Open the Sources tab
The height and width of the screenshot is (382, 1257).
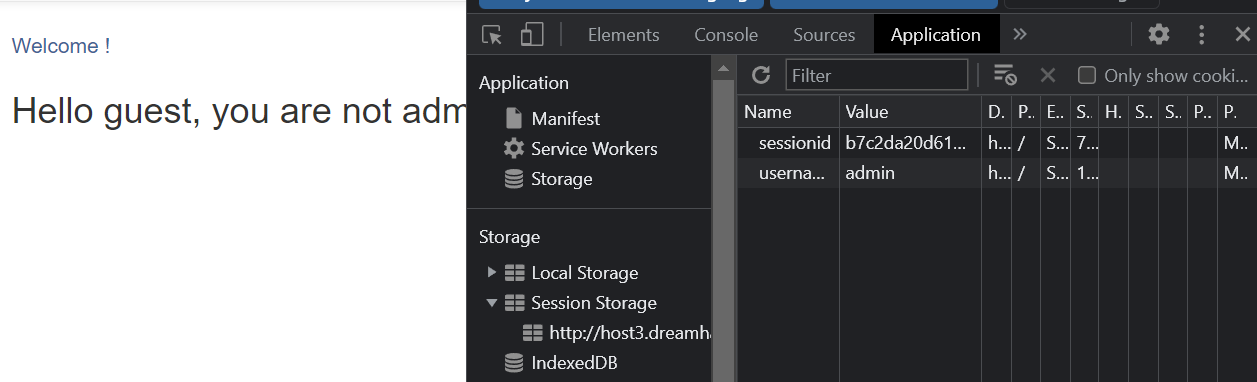click(824, 35)
